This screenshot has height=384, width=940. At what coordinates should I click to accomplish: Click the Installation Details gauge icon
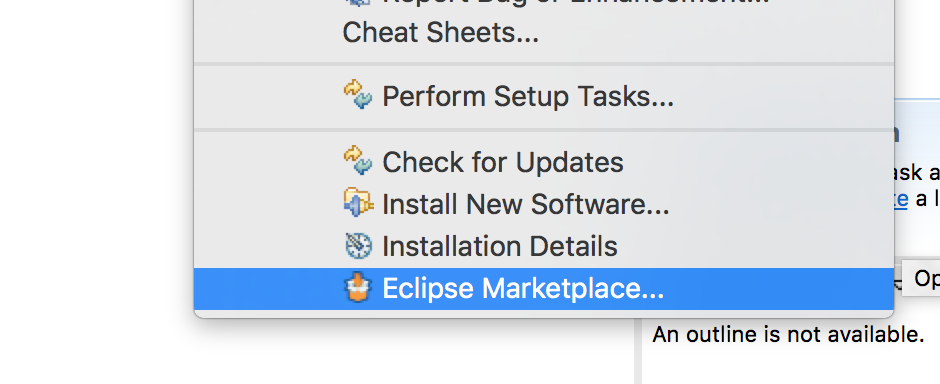[x=358, y=246]
